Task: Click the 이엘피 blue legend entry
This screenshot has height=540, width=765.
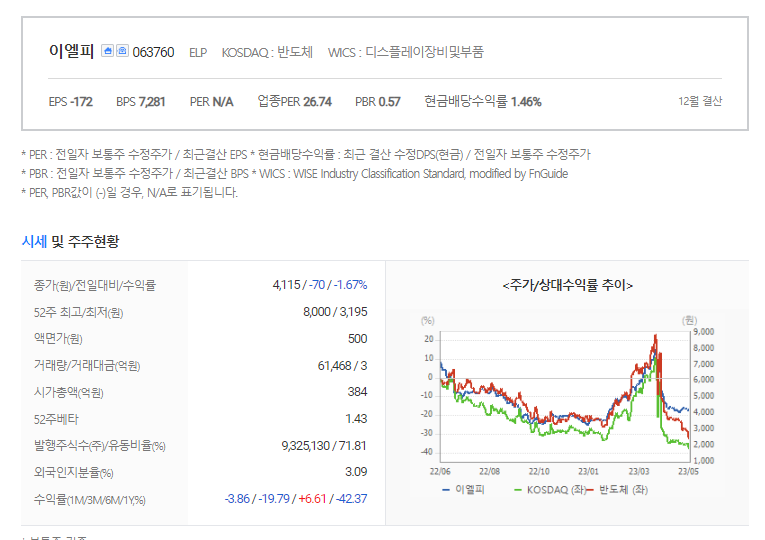Action: 463,489
